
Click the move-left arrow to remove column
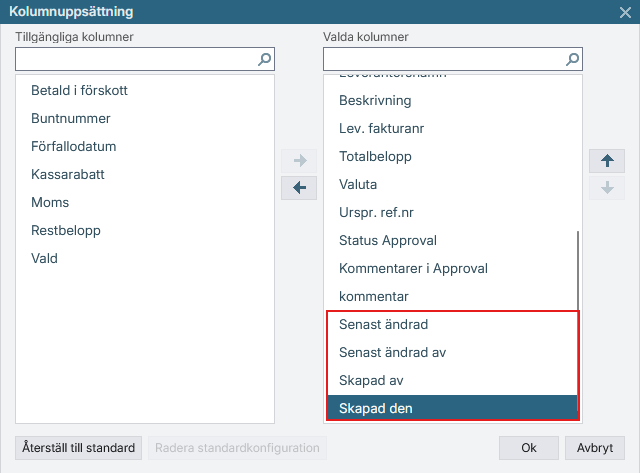pos(299,188)
